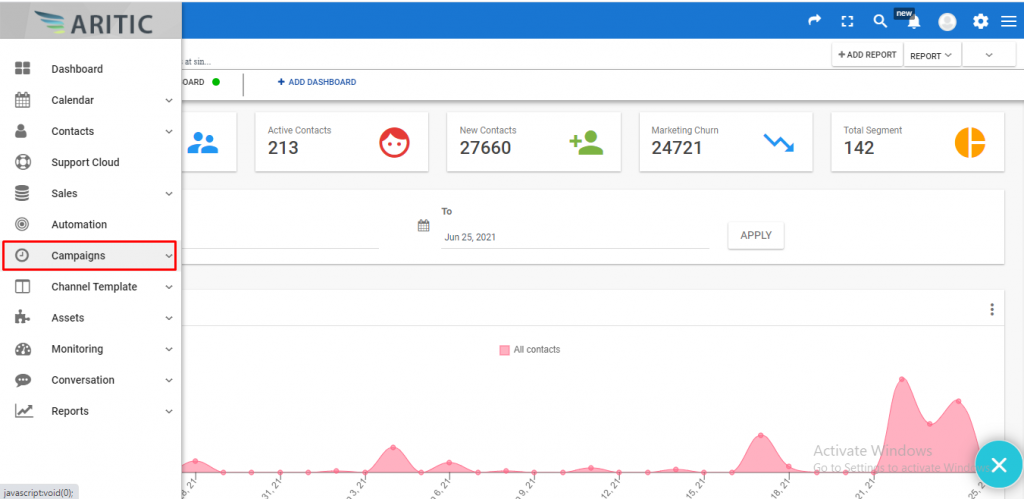Expand the Assets menu chevron
The width and height of the screenshot is (1024, 499).
(168, 318)
